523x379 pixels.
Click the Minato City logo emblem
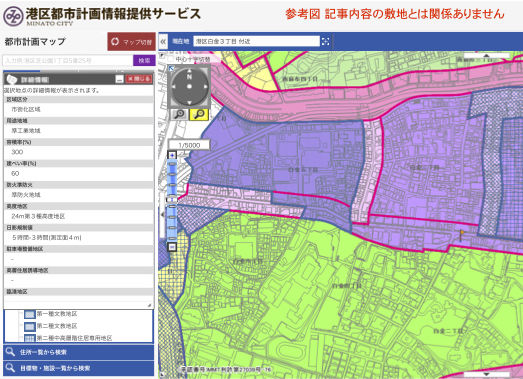(x=13, y=16)
